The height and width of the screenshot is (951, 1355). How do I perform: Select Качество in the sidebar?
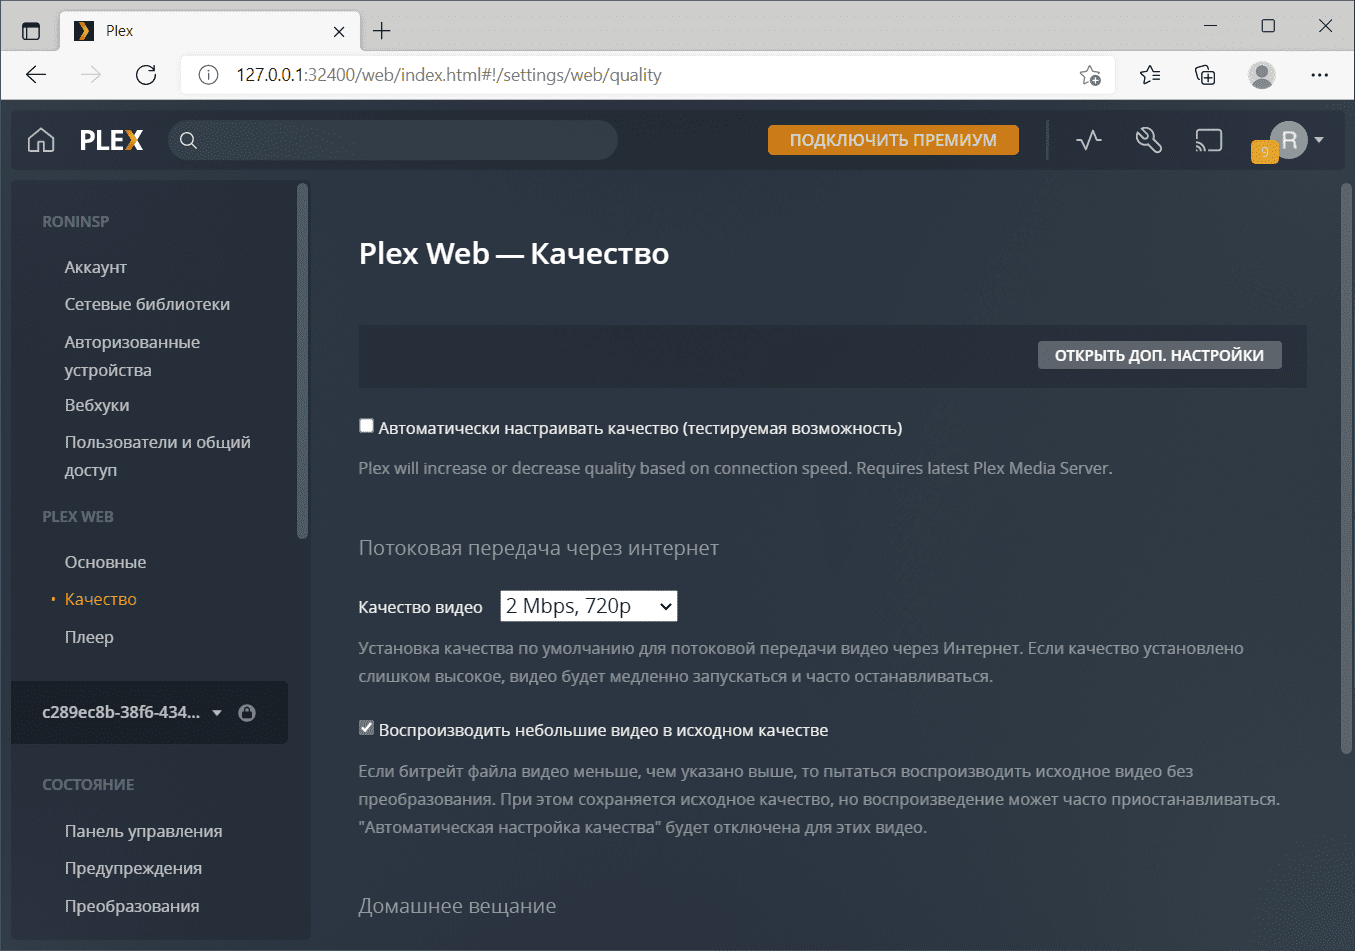pos(100,599)
